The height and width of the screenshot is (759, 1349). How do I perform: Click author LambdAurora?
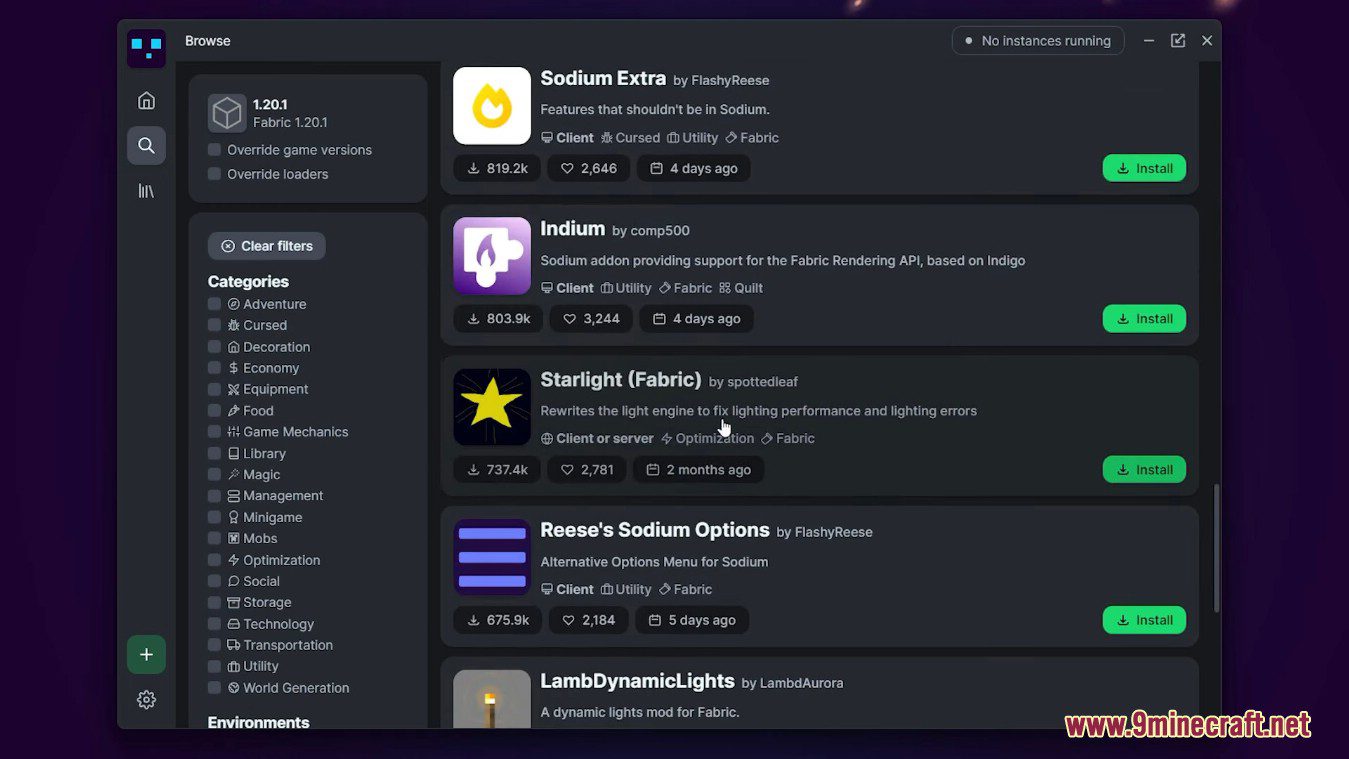pyautogui.click(x=802, y=683)
